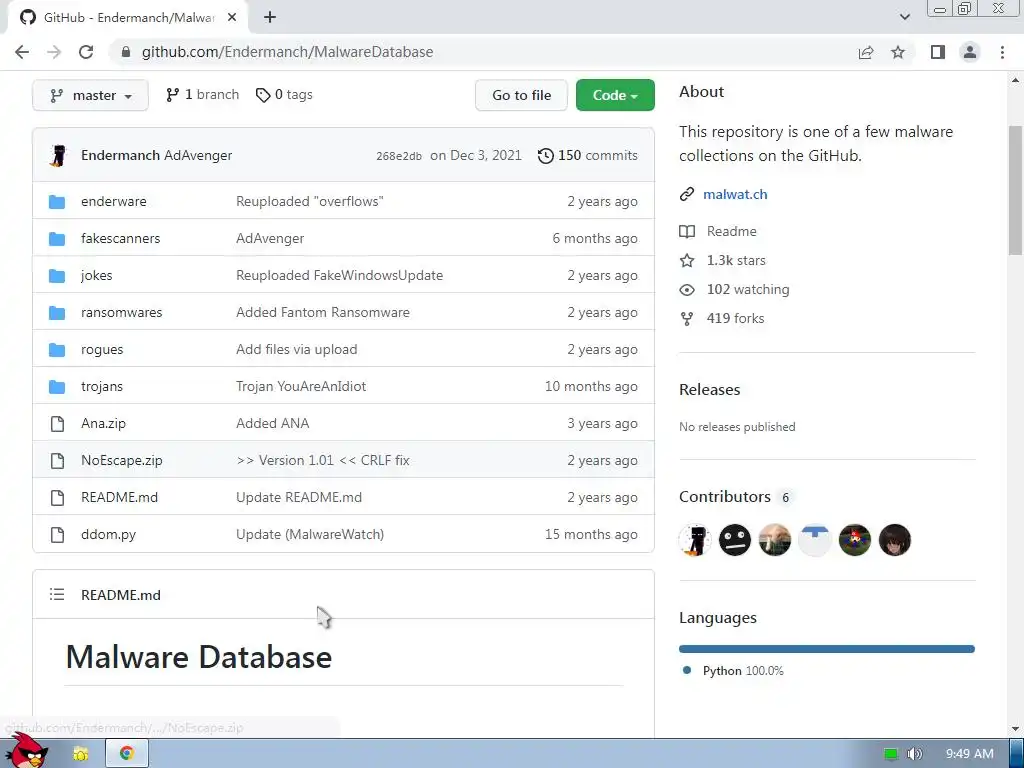The height and width of the screenshot is (768, 1024).
Task: Click the volume speaker tray icon
Action: (x=914, y=754)
